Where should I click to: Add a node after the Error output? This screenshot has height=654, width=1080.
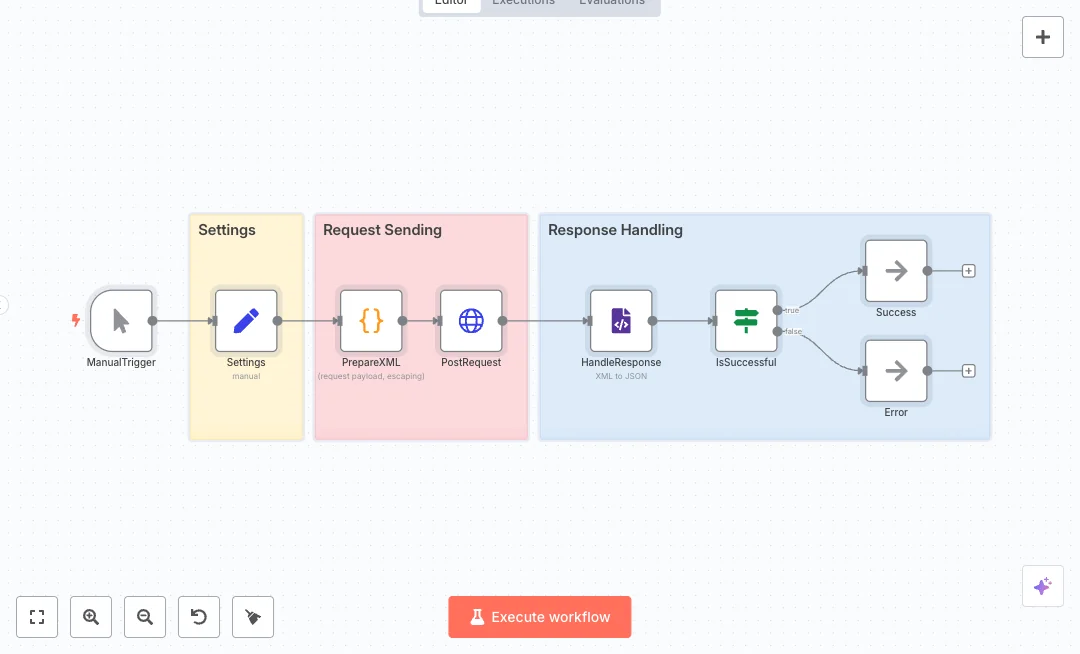click(968, 371)
